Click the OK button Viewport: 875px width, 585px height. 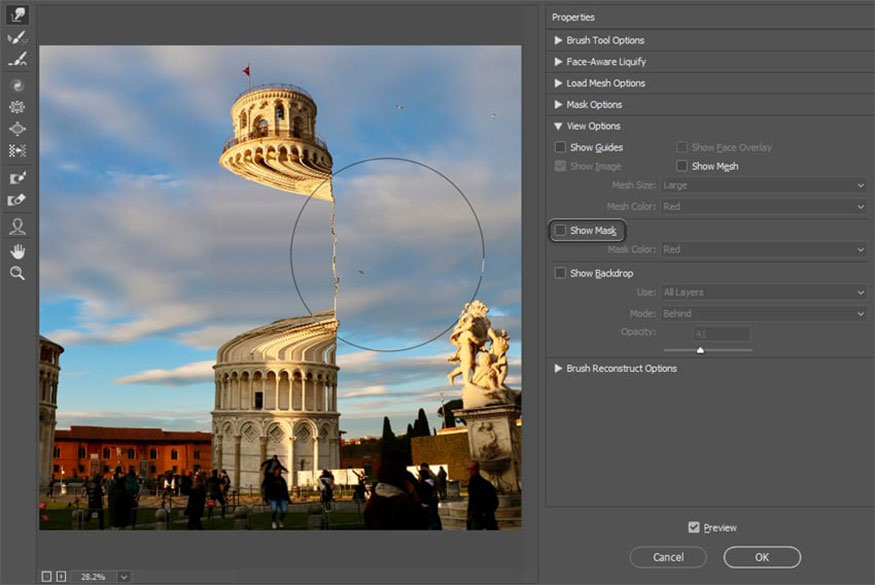[x=762, y=557]
